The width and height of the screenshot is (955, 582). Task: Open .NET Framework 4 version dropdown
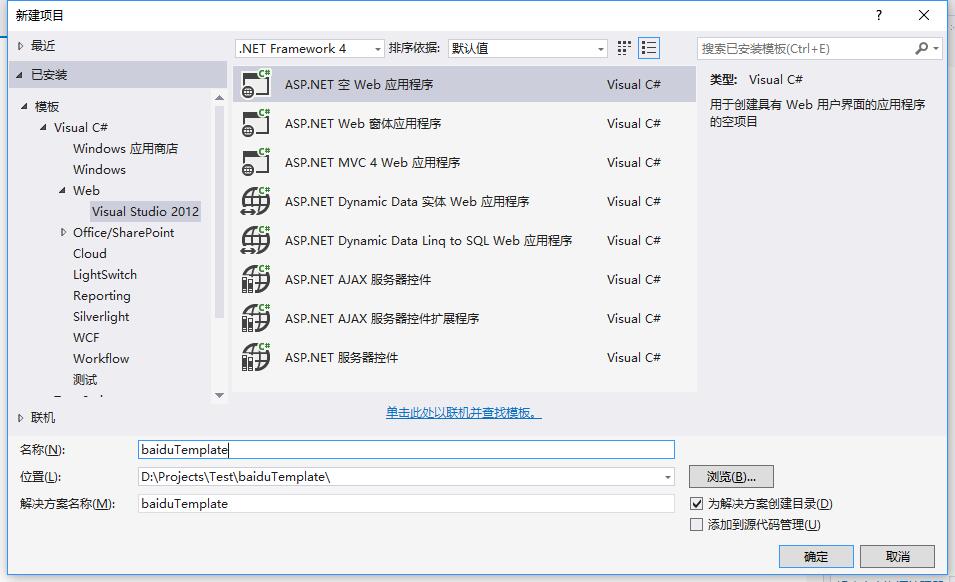tap(310, 49)
